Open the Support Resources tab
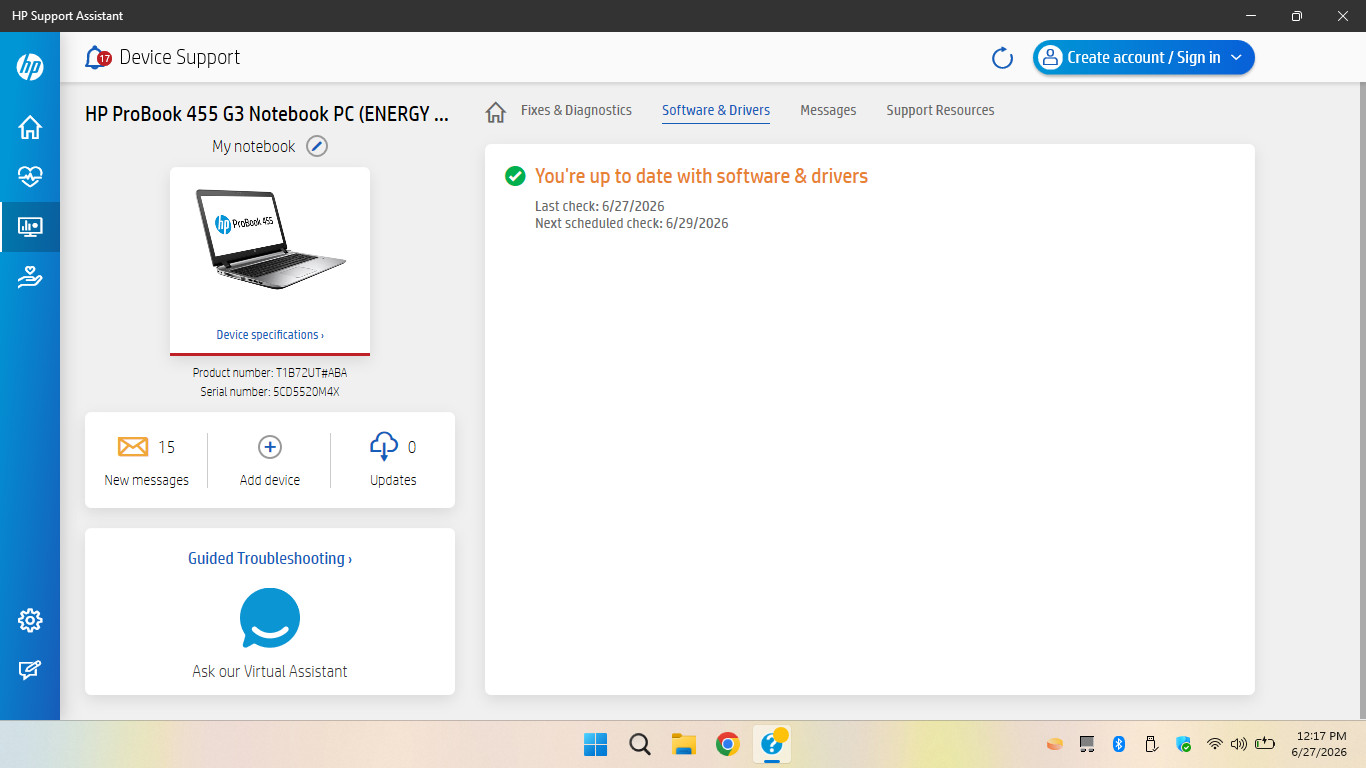 (x=940, y=110)
